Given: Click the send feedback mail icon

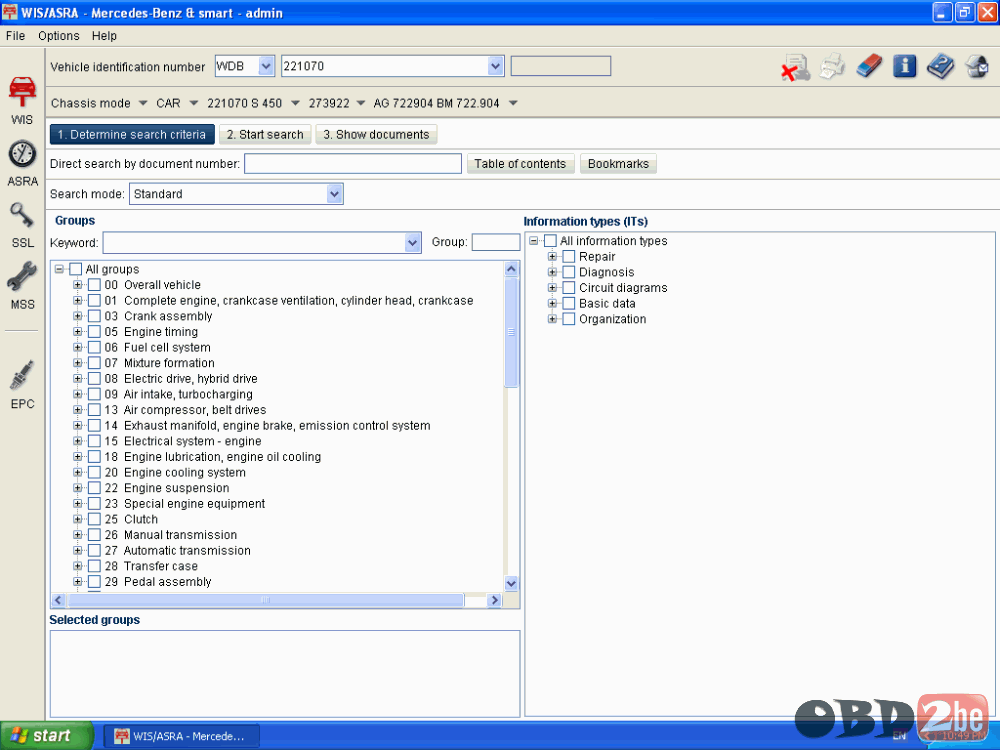Looking at the screenshot, I should (976, 66).
